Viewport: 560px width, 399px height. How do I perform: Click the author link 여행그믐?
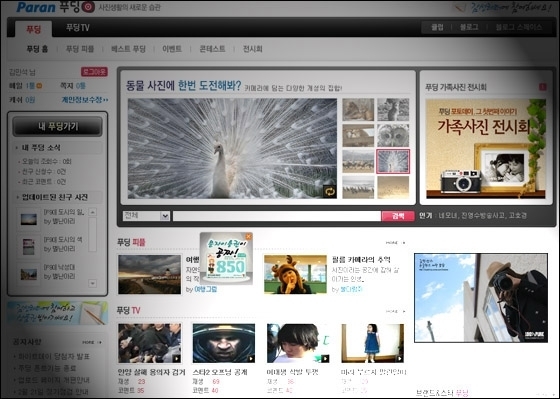[205, 289]
